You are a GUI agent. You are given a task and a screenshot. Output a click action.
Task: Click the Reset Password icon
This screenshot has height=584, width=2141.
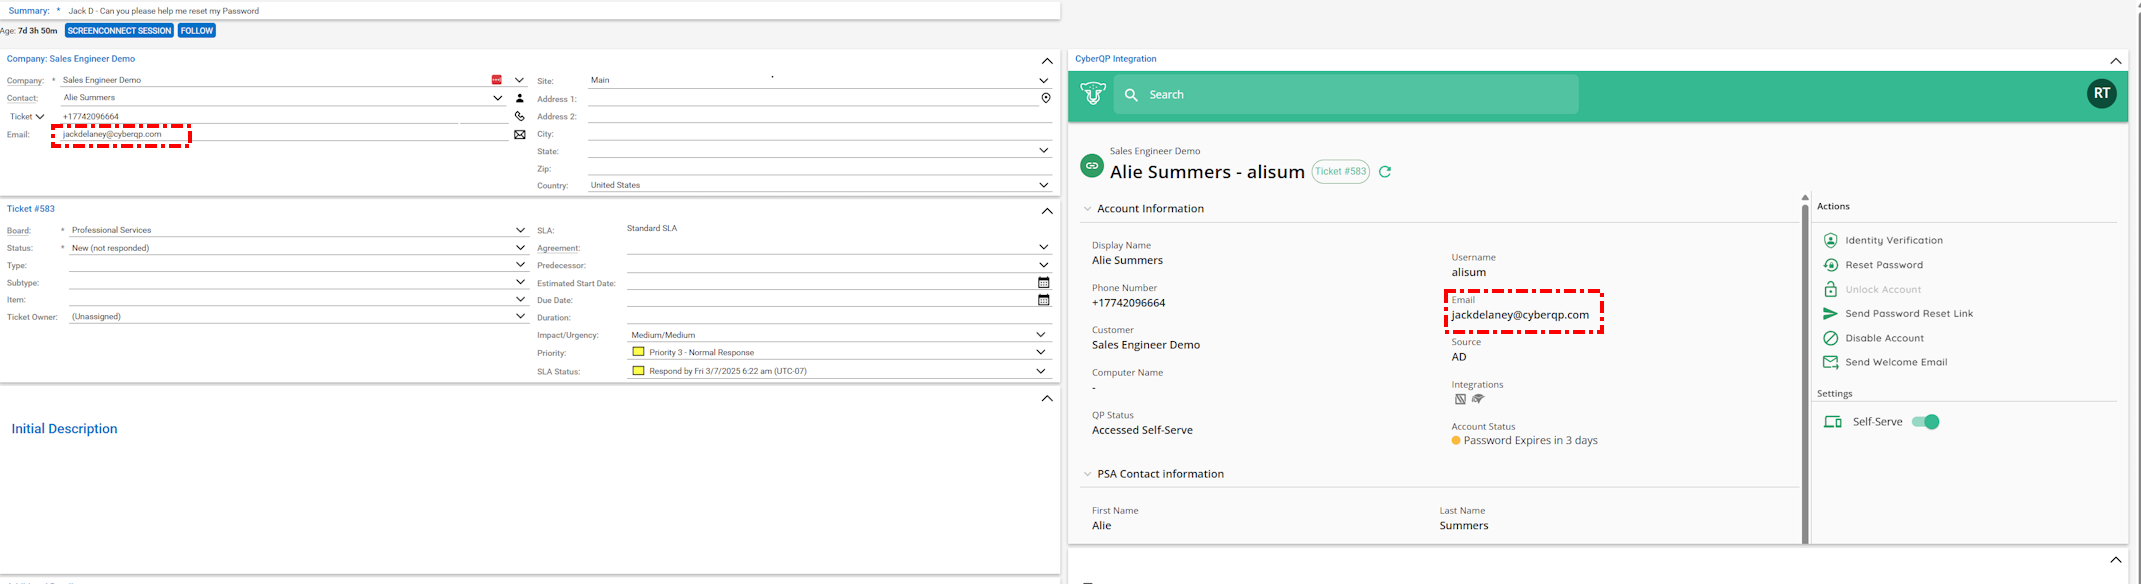[x=1830, y=265]
